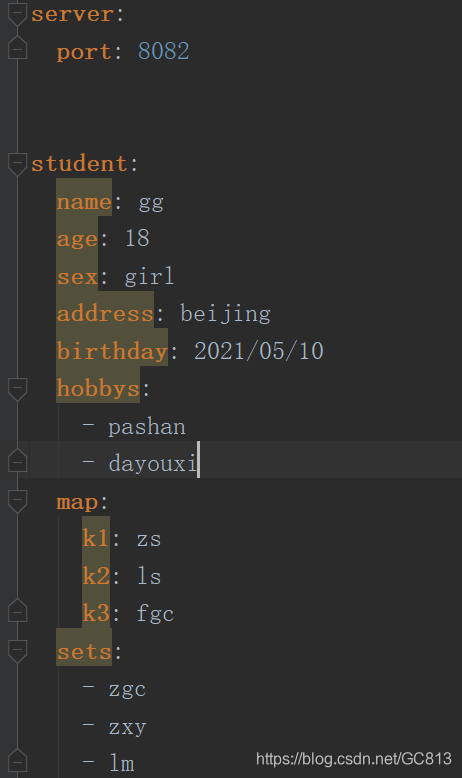Click the 'server' key

72,14
